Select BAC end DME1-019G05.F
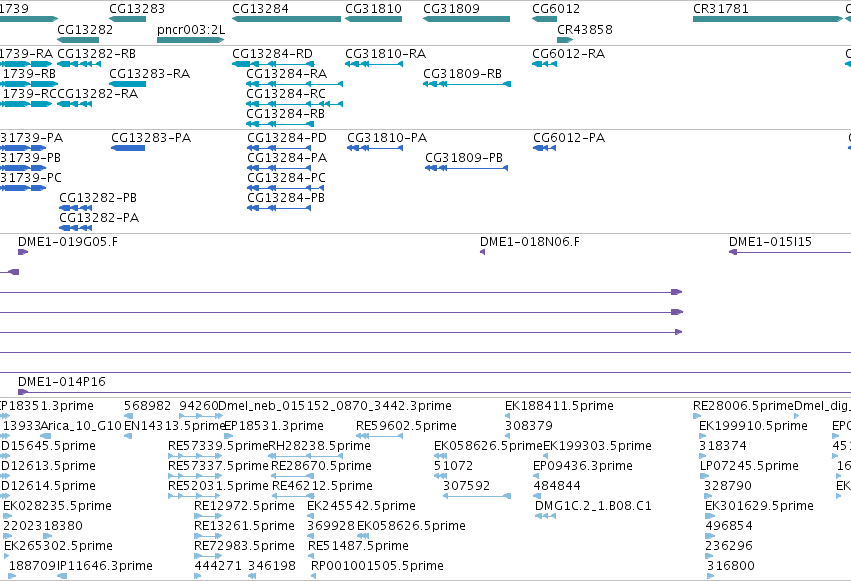 click(x=23, y=252)
